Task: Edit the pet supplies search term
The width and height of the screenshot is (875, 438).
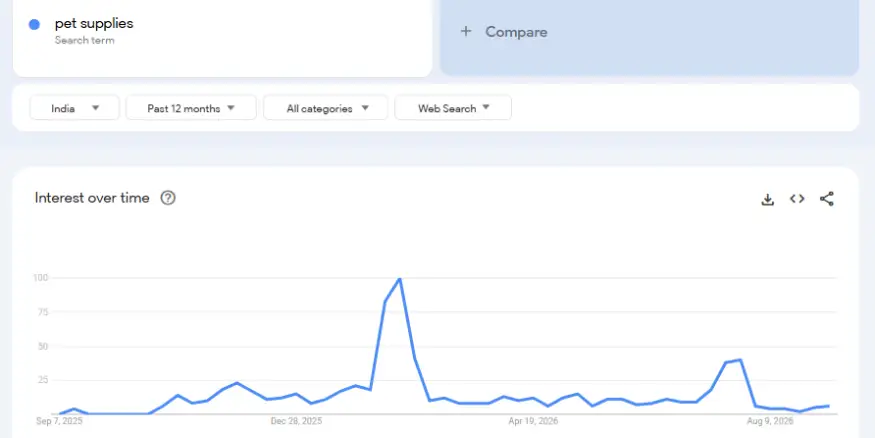Action: point(94,23)
